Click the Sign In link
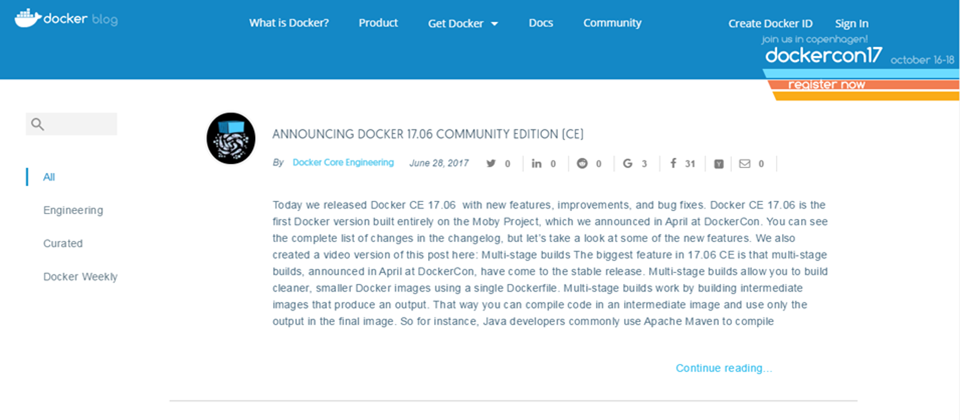 point(852,24)
